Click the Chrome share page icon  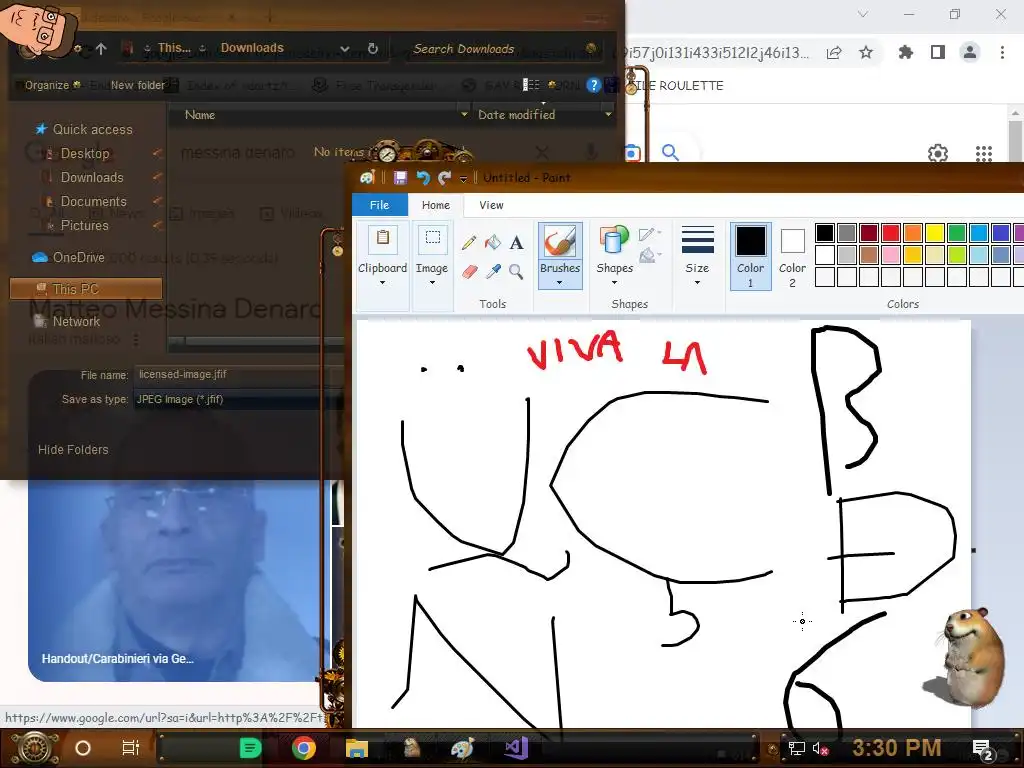coord(834,52)
